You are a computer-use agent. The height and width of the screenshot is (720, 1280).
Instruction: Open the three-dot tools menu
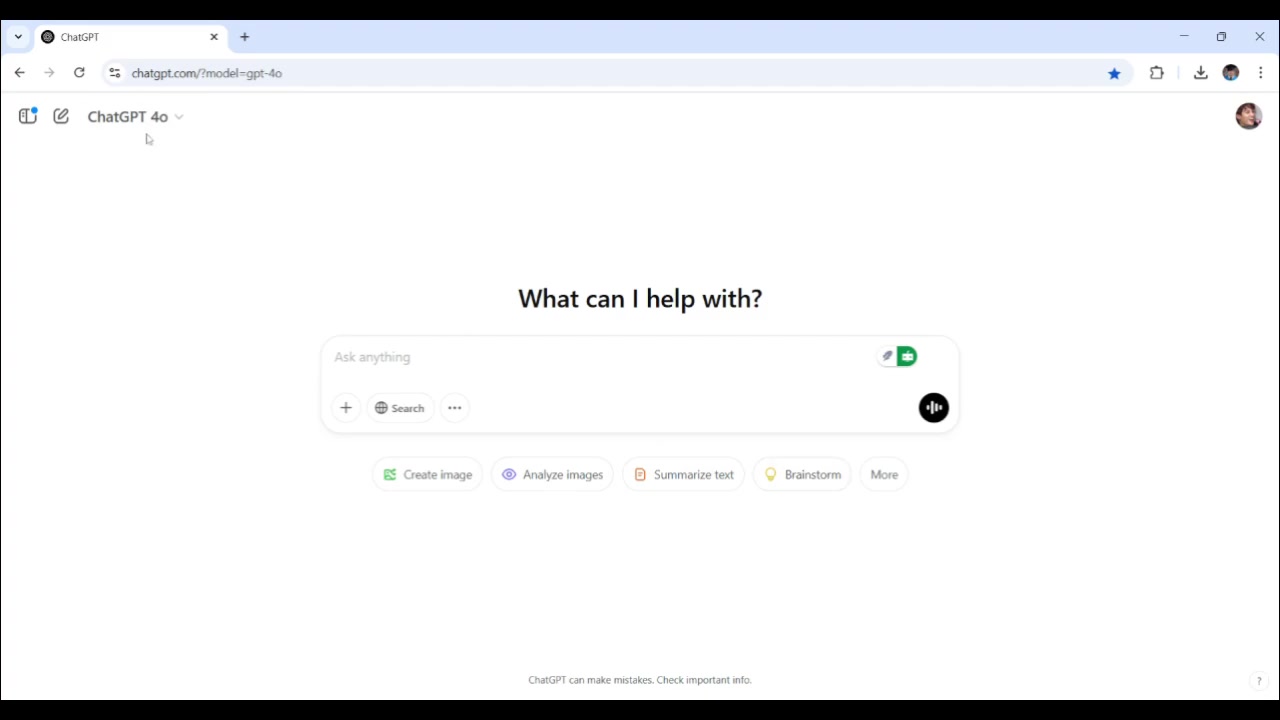pyautogui.click(x=455, y=408)
